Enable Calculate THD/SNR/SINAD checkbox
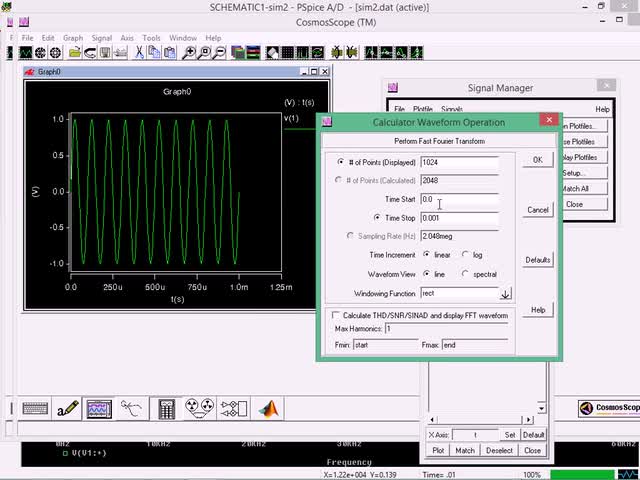This screenshot has width=640, height=480. click(336, 315)
